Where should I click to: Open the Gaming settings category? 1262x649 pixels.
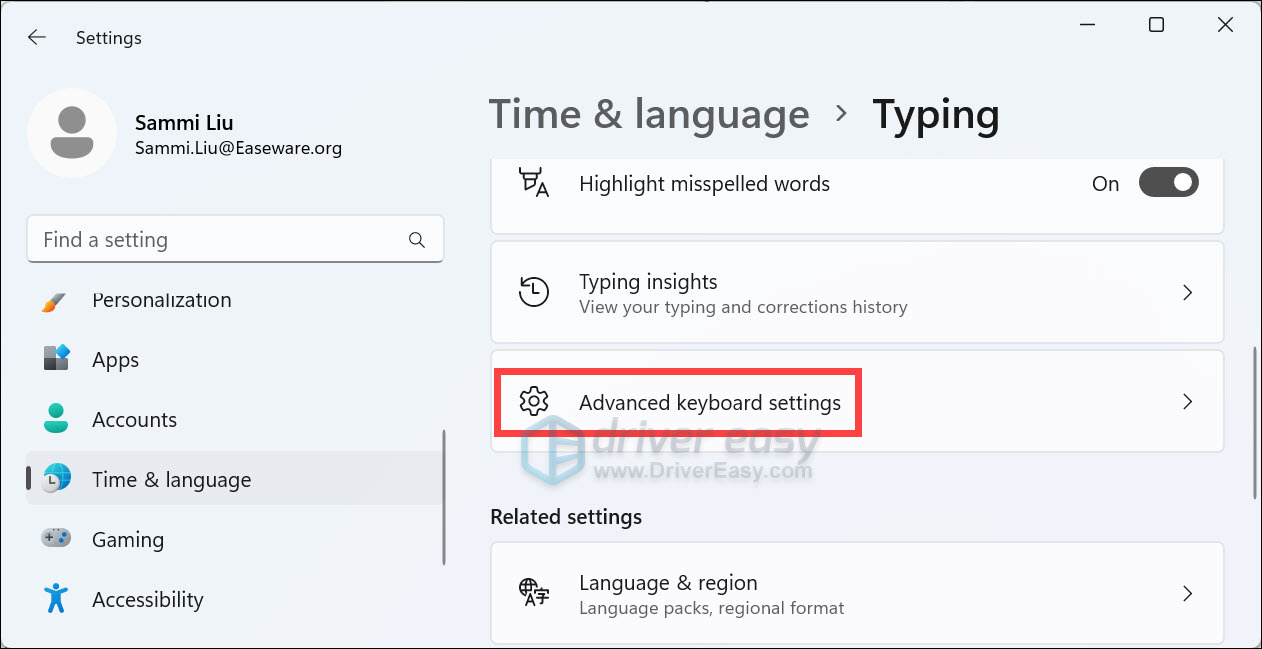tap(128, 540)
